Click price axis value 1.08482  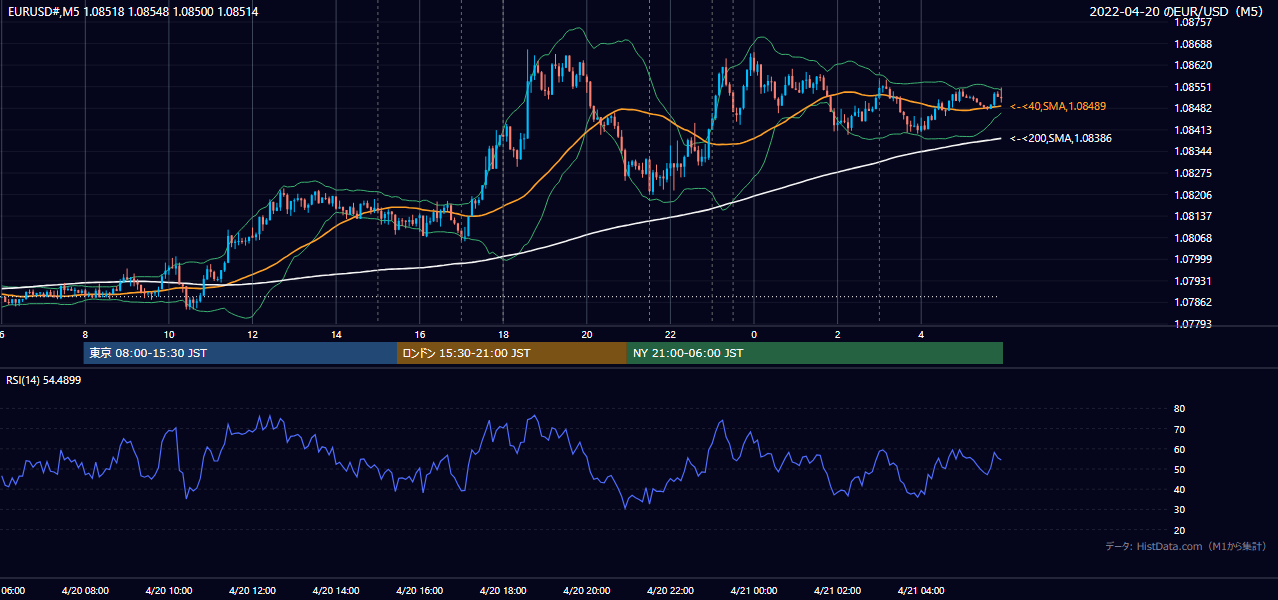pos(1193,108)
